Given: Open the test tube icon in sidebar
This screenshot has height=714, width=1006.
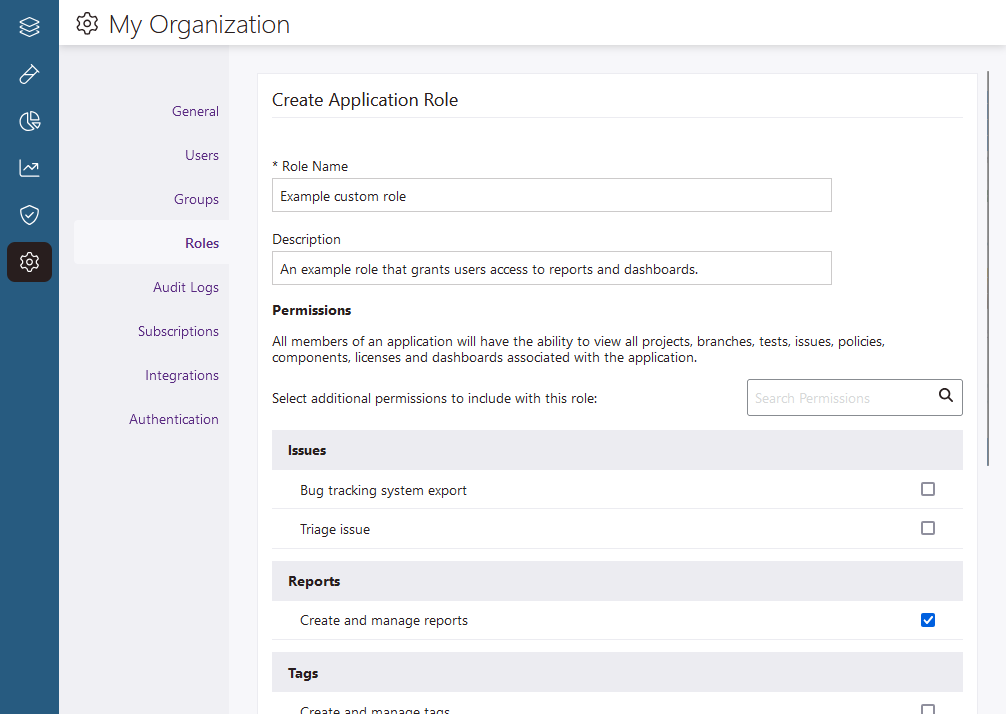Looking at the screenshot, I should click(x=29, y=75).
